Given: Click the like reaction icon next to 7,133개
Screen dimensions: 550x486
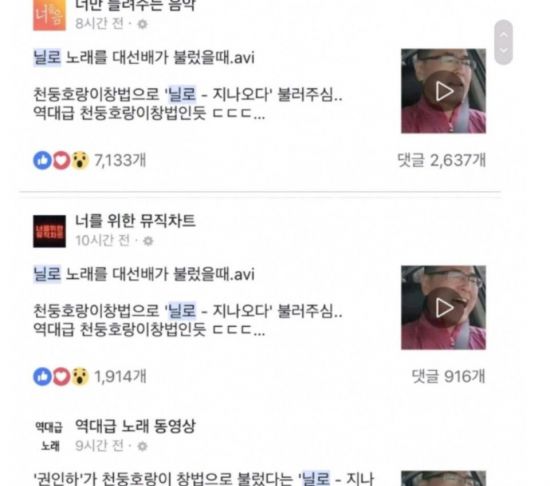Looking at the screenshot, I should (x=42, y=161).
